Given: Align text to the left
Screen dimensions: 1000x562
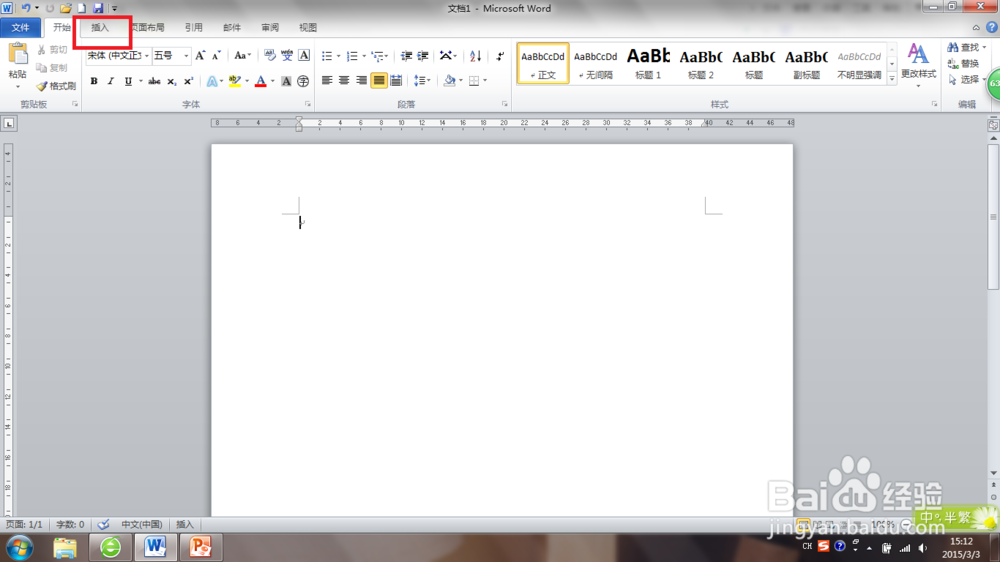Looking at the screenshot, I should [x=327, y=80].
